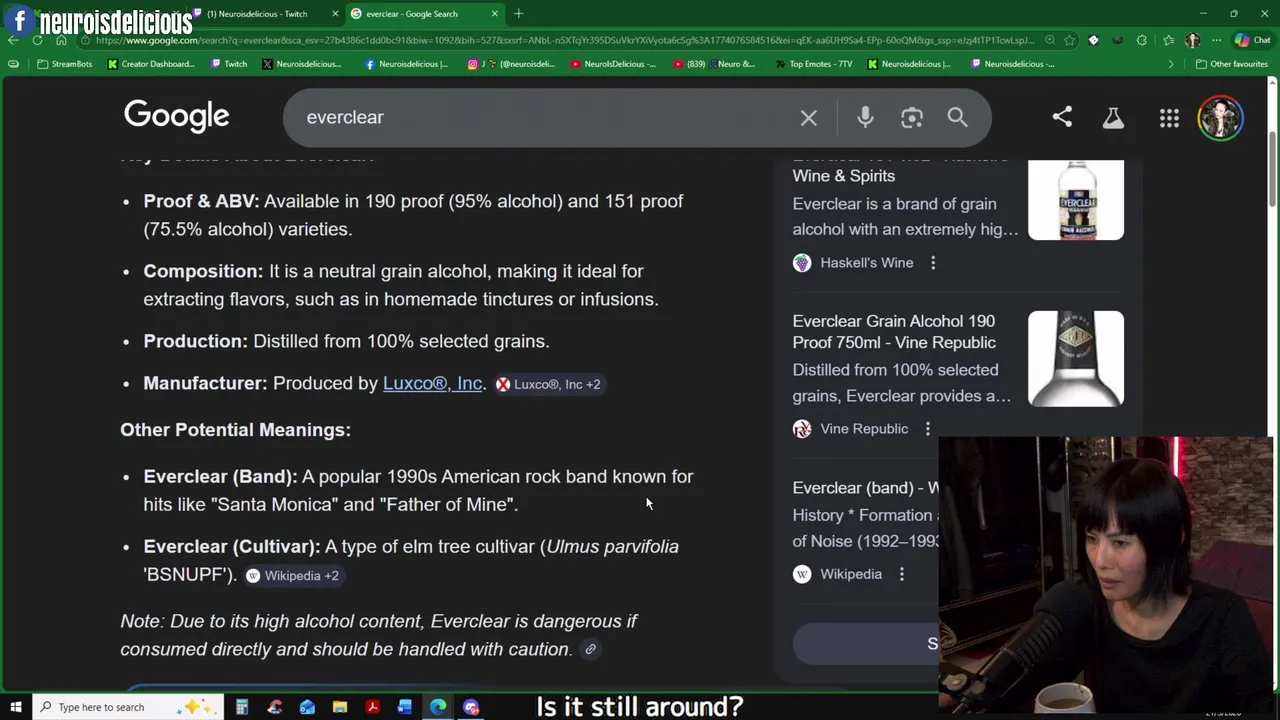Launch Calculator from the taskbar

tap(242, 707)
